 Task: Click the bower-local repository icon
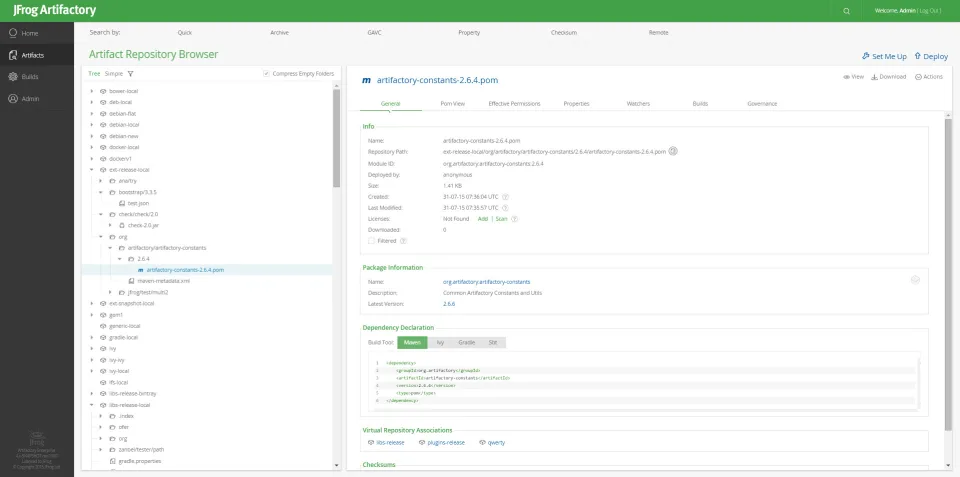coord(103,91)
